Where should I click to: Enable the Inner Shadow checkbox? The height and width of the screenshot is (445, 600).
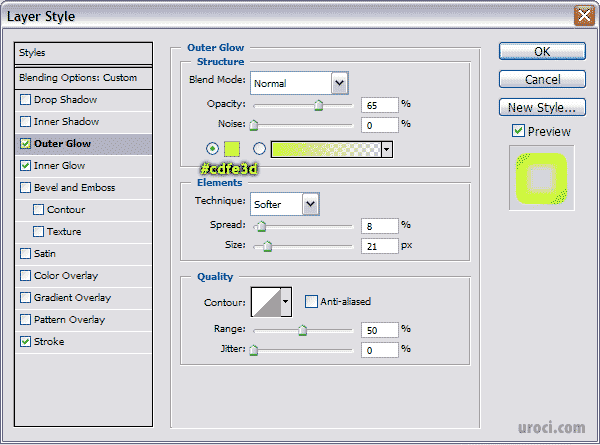click(25, 122)
